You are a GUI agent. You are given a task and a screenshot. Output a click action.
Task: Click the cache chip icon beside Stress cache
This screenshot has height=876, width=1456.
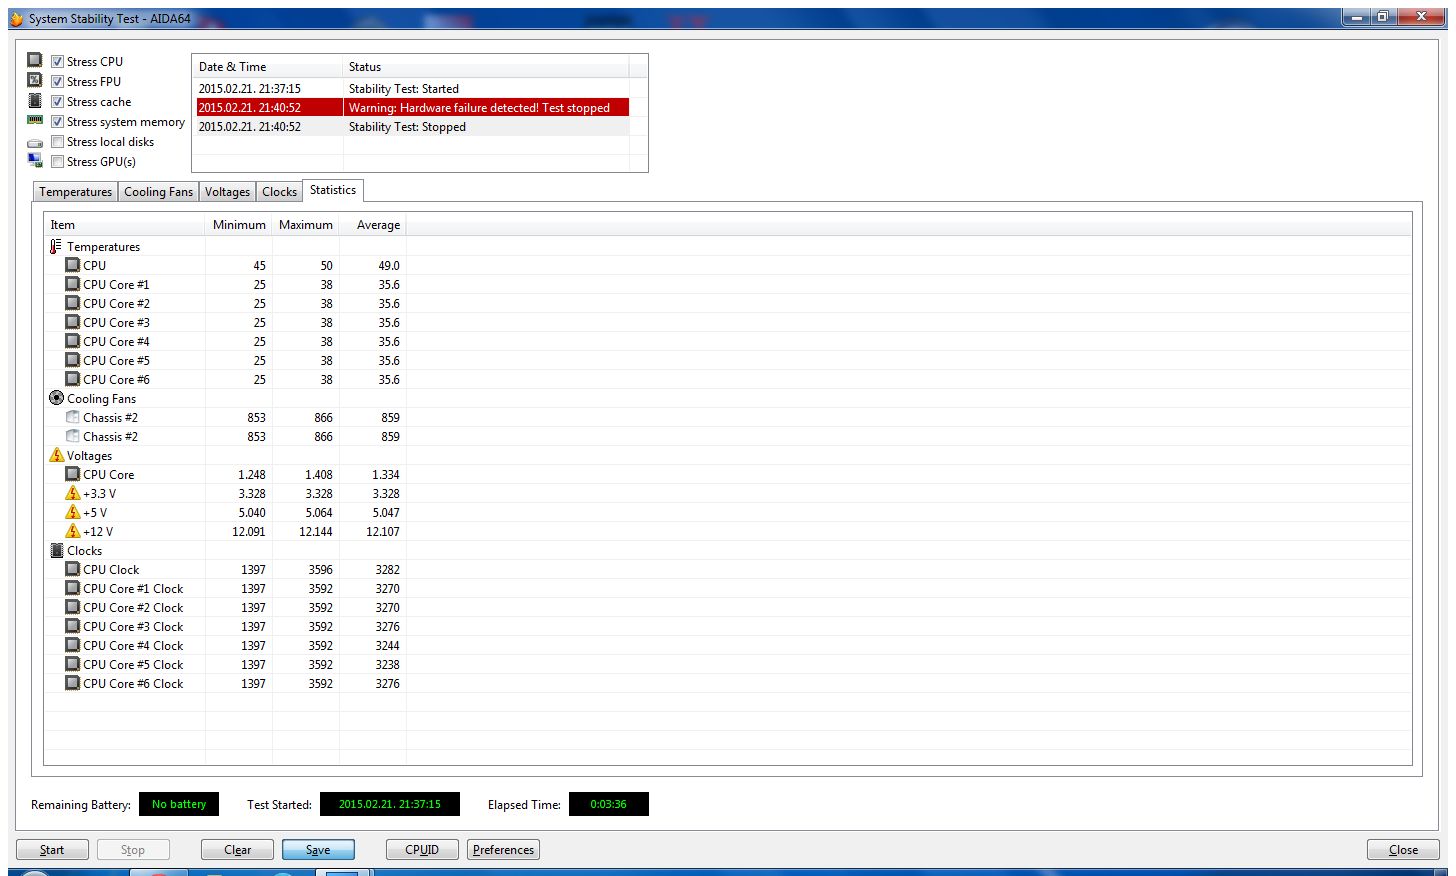pyautogui.click(x=35, y=100)
